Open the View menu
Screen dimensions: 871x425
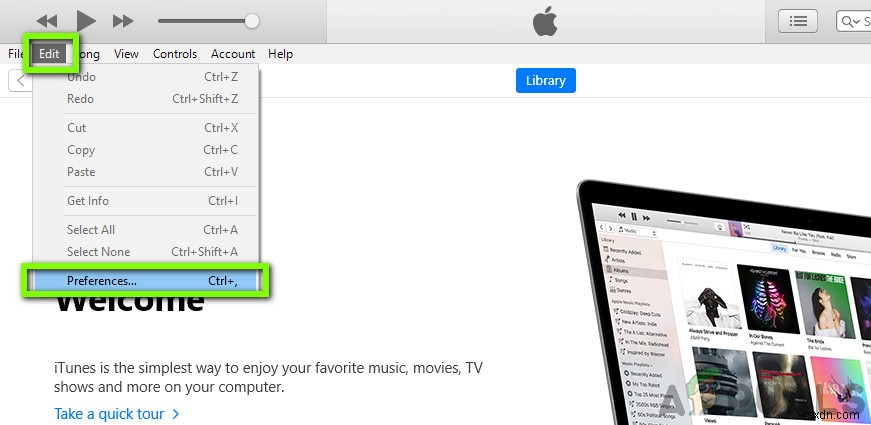[x=126, y=54]
